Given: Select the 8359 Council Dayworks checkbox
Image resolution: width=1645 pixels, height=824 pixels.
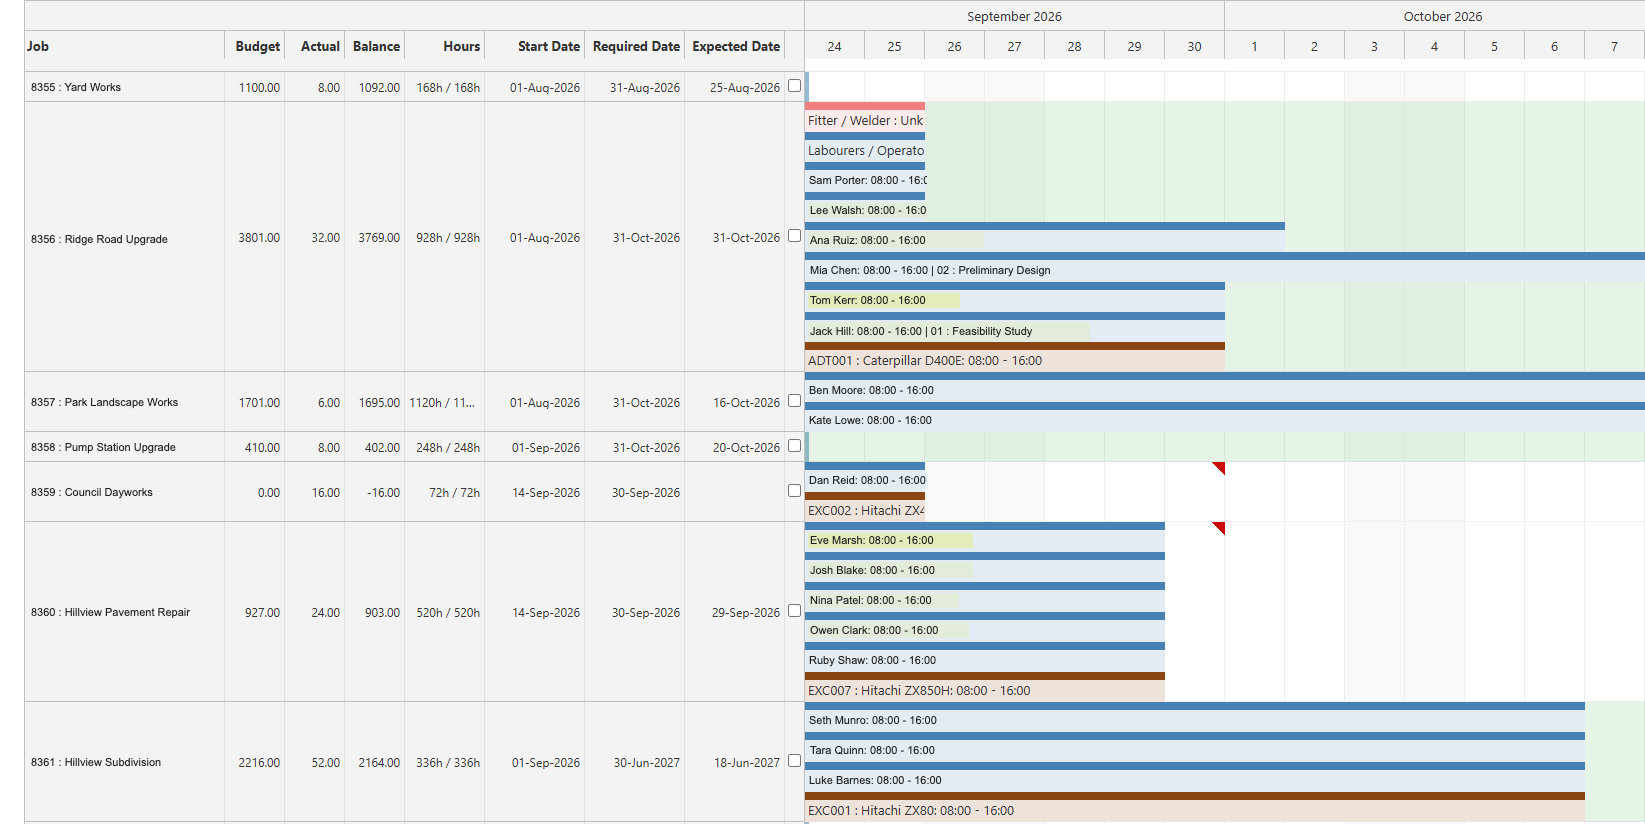Looking at the screenshot, I should [794, 491].
